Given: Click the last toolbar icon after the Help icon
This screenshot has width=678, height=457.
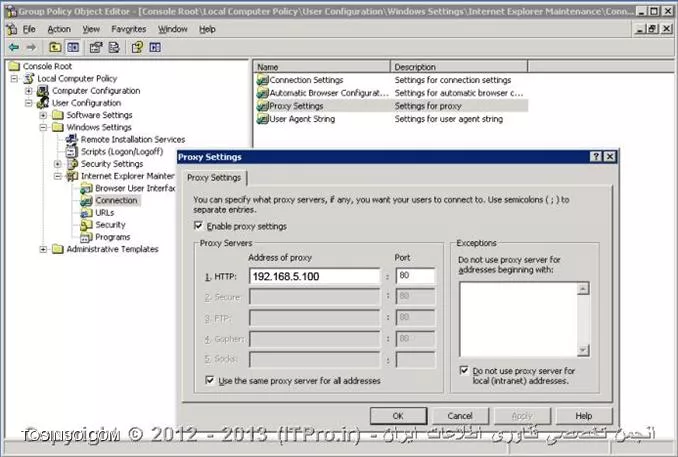Looking at the screenshot, I should coord(155,47).
